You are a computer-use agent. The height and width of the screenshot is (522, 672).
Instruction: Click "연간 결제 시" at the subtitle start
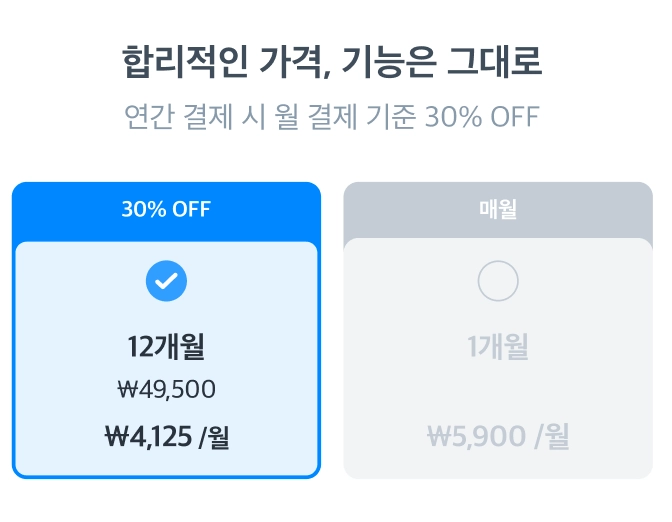coord(185,117)
